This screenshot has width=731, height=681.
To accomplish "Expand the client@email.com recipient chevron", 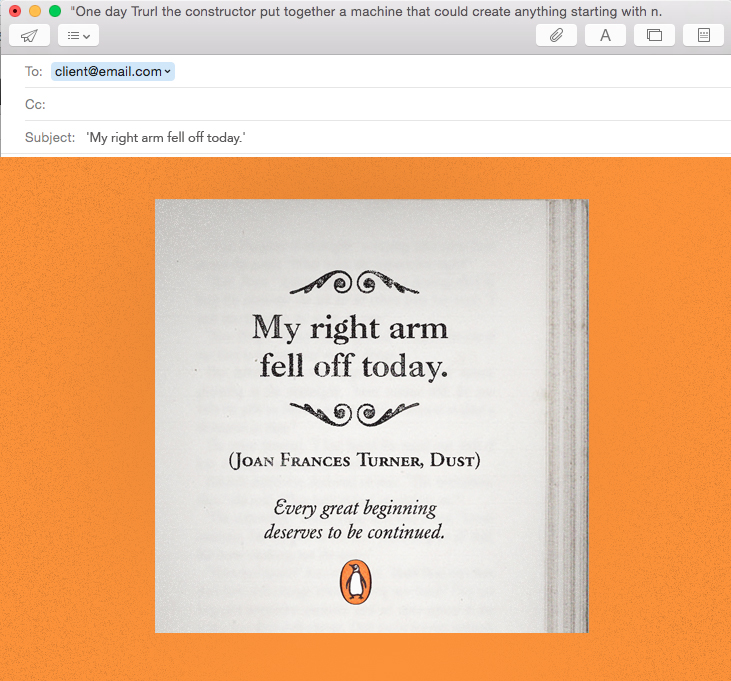I will coord(167,72).
